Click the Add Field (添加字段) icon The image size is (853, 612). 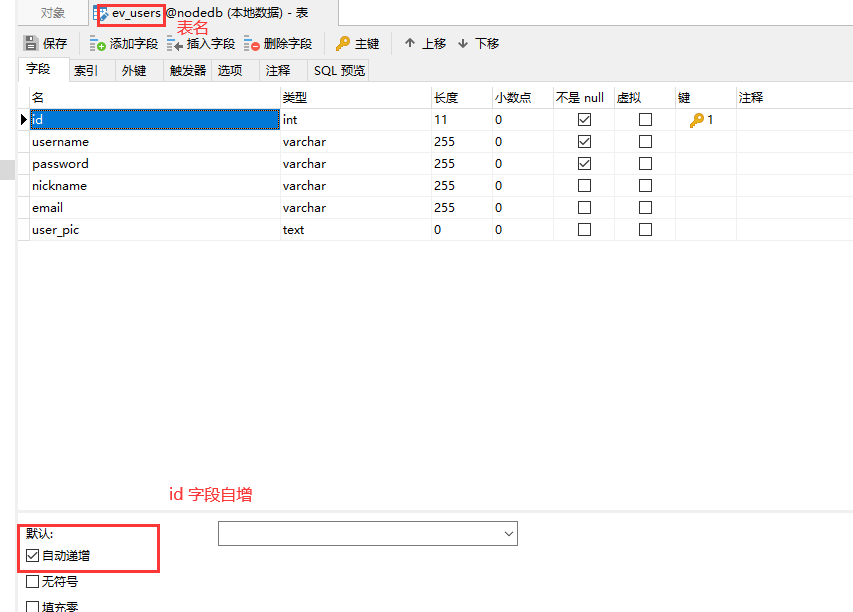pyautogui.click(x=97, y=44)
